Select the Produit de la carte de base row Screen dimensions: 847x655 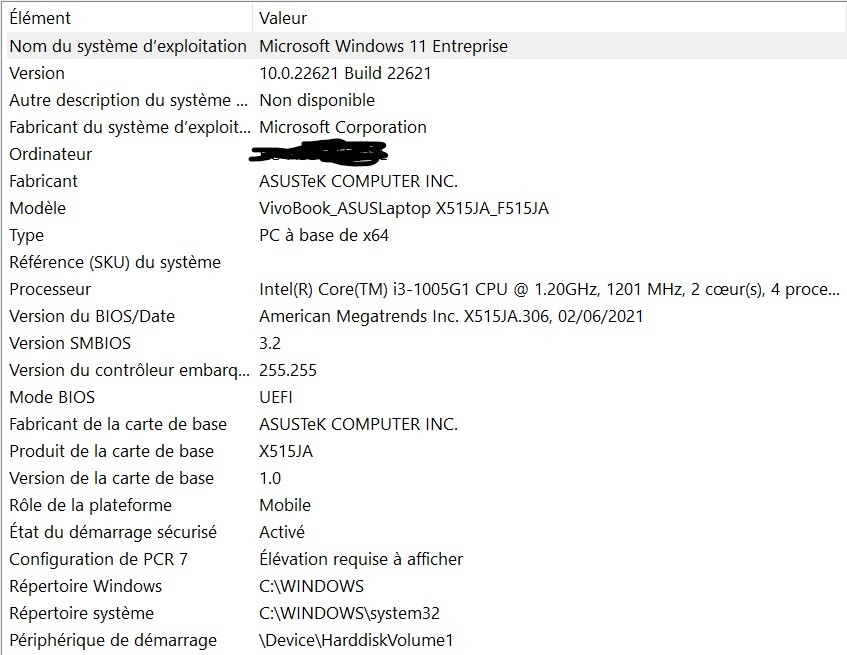point(425,451)
